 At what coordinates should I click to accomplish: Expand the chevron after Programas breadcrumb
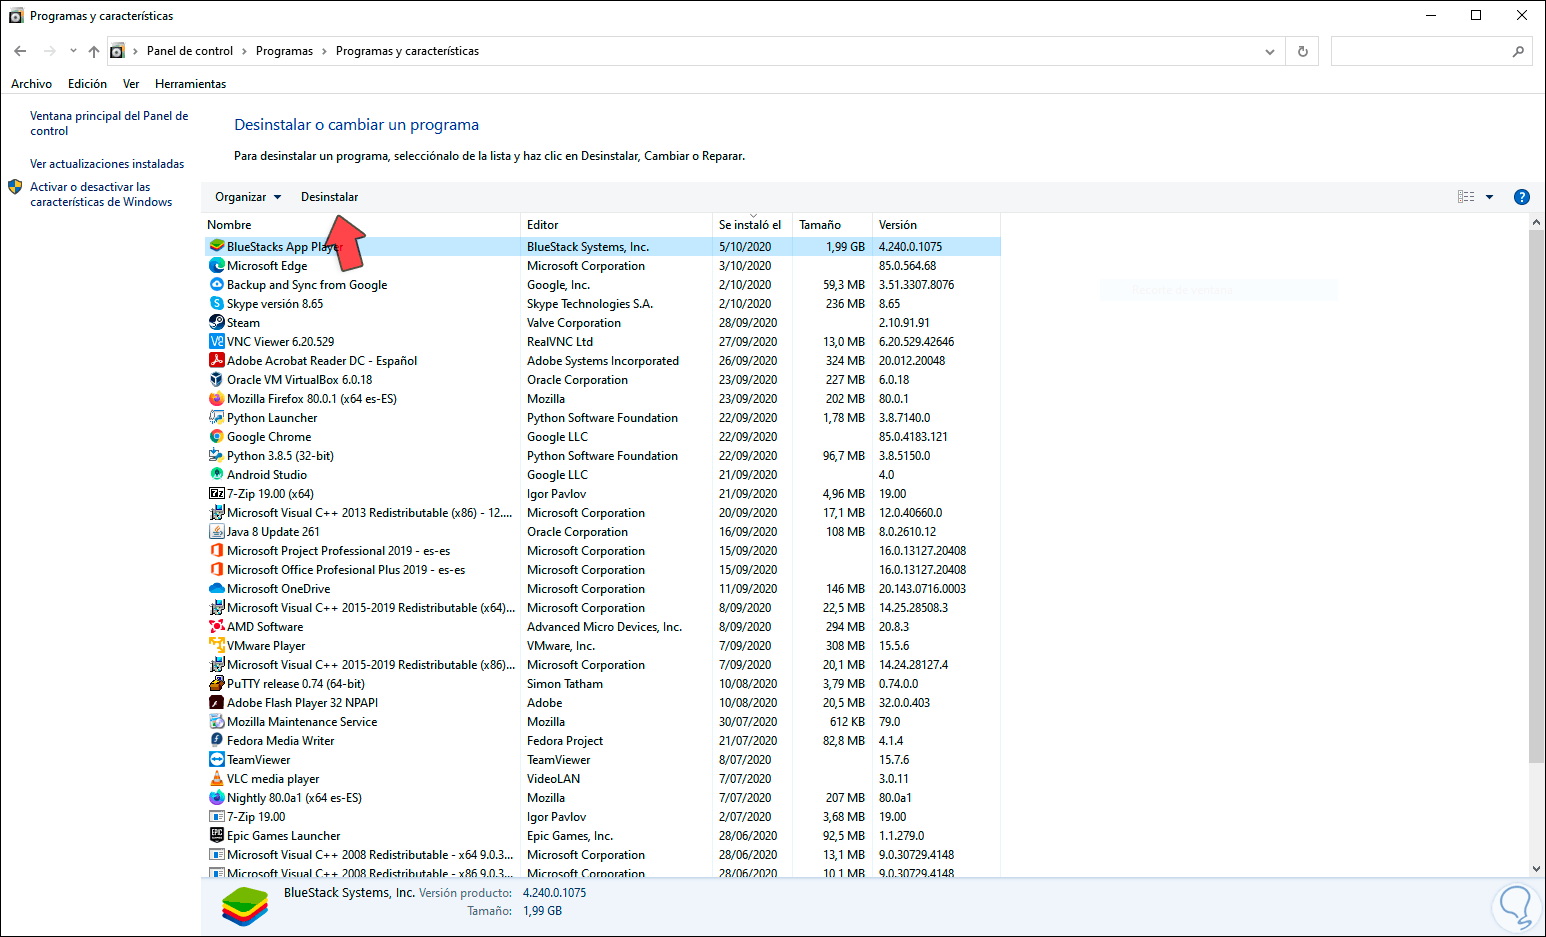click(324, 51)
